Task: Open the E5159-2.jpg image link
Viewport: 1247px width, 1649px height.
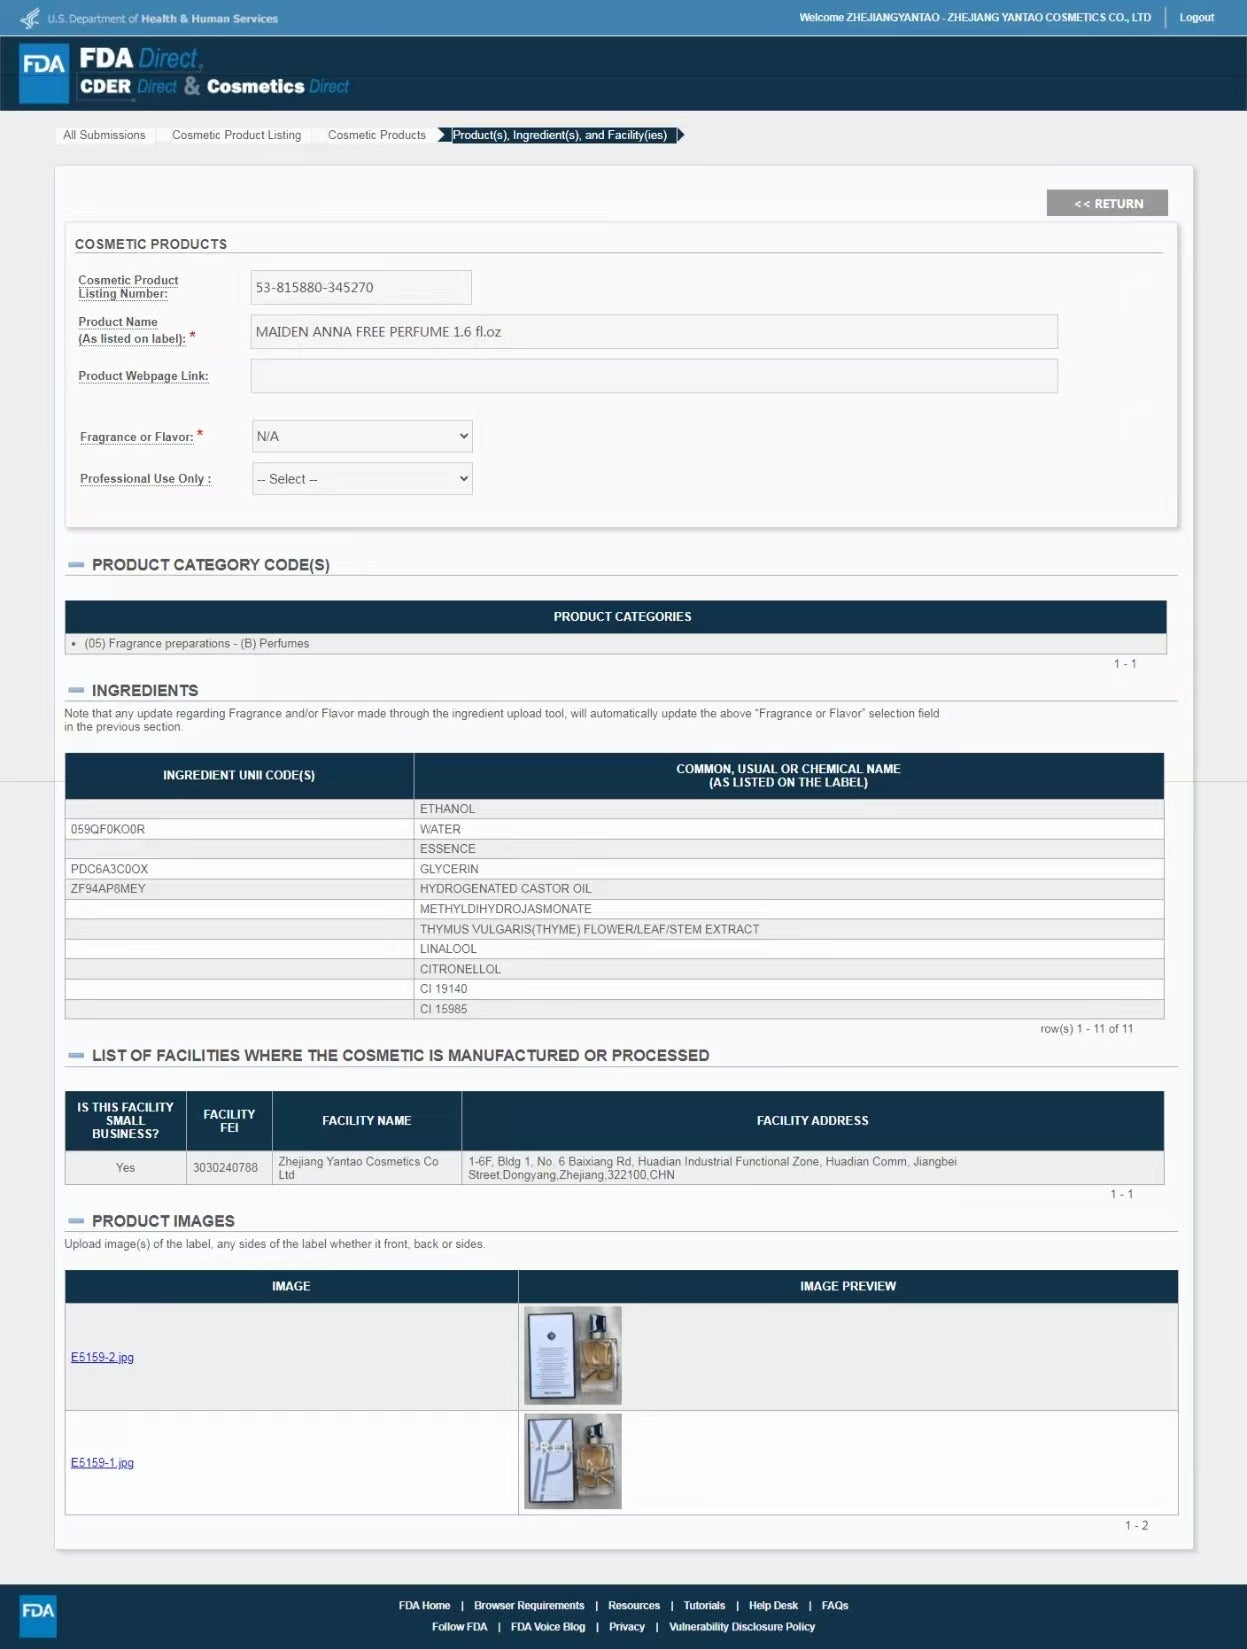Action: point(102,1357)
